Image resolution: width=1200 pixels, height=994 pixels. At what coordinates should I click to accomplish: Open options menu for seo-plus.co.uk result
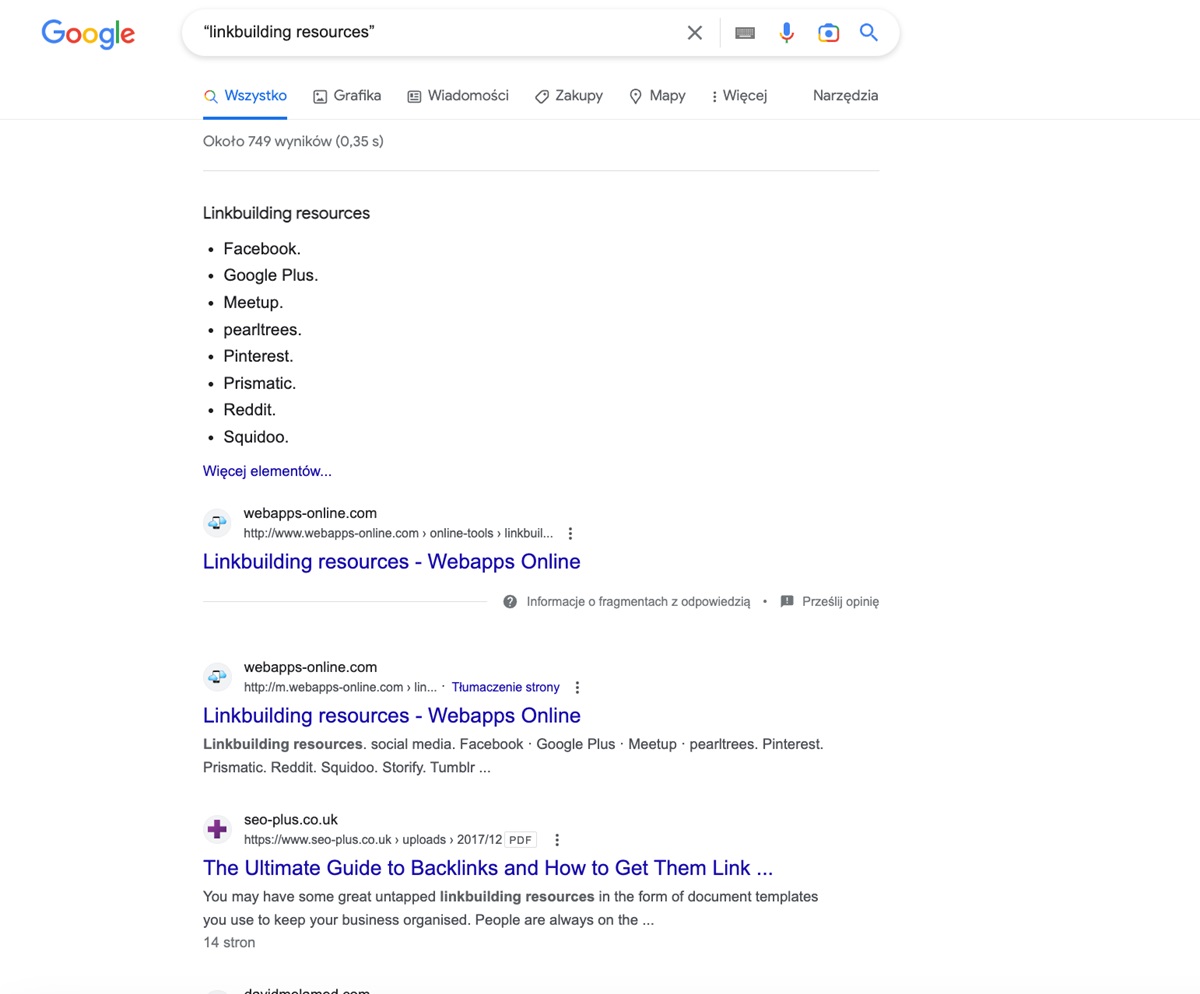[x=557, y=840]
